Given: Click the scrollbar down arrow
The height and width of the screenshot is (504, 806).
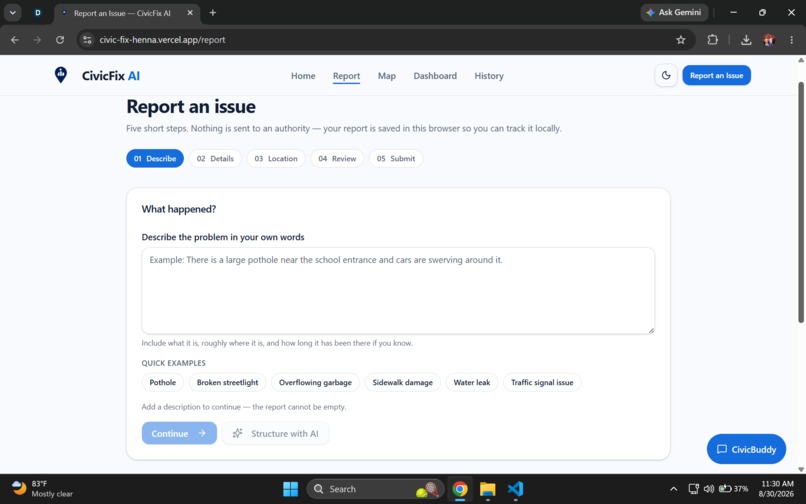Looking at the screenshot, I should [800, 469].
